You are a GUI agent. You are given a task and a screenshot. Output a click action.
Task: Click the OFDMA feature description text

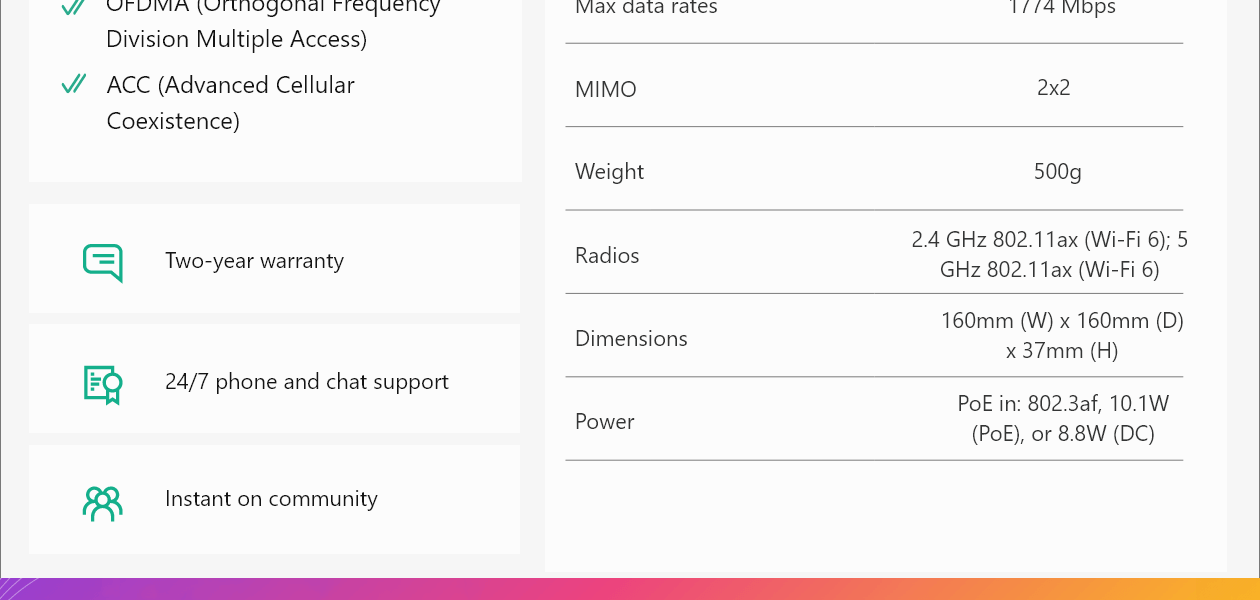[x=272, y=23]
